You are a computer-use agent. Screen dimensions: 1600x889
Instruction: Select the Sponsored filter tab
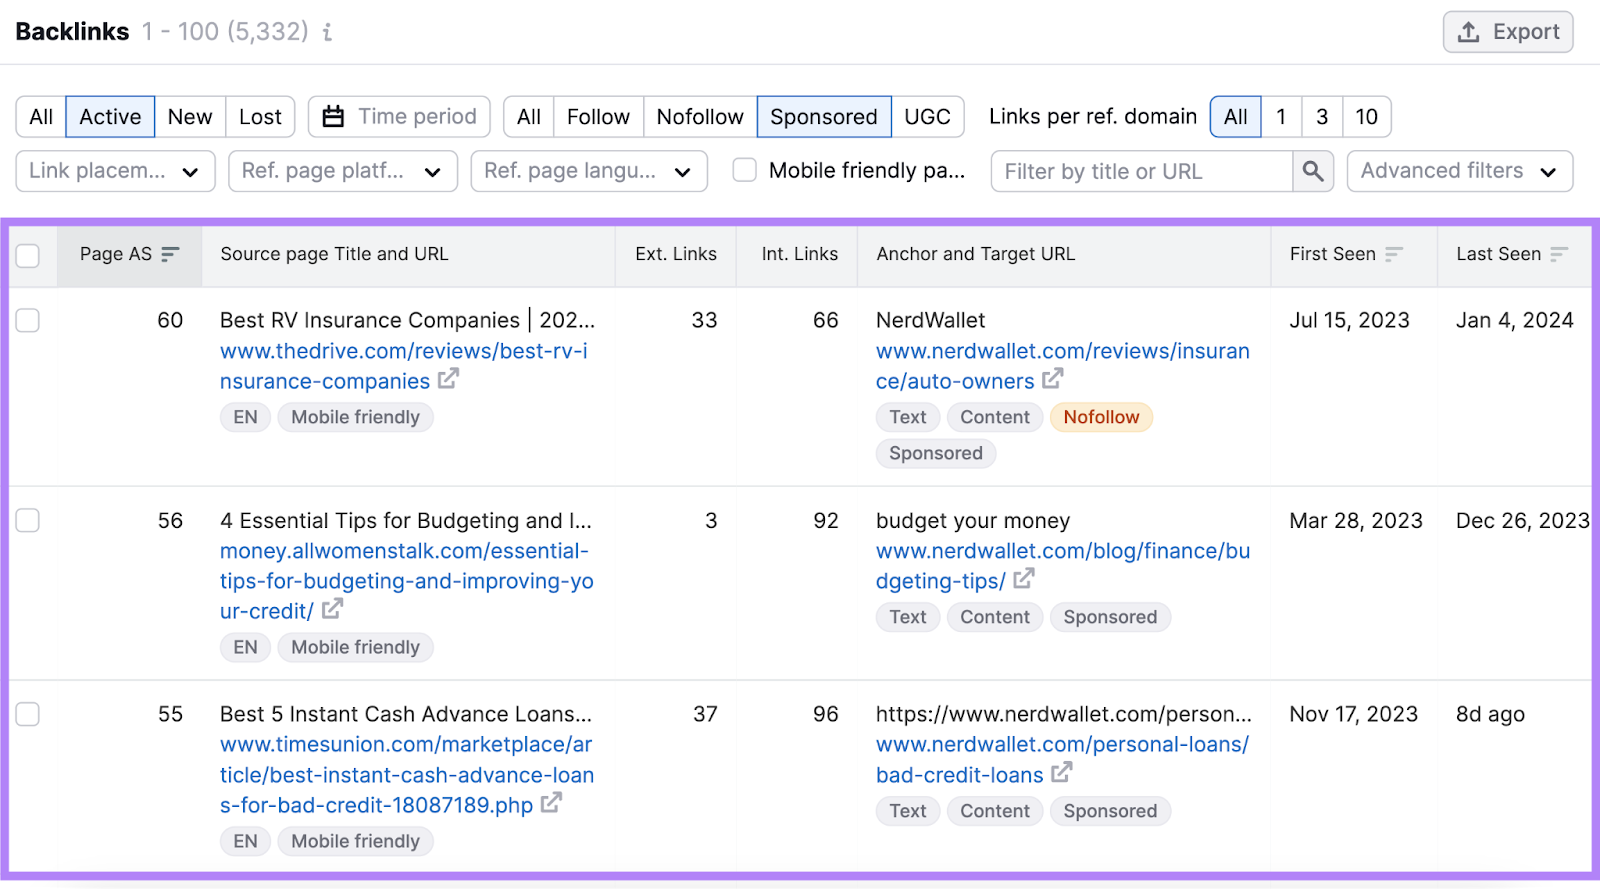(823, 117)
